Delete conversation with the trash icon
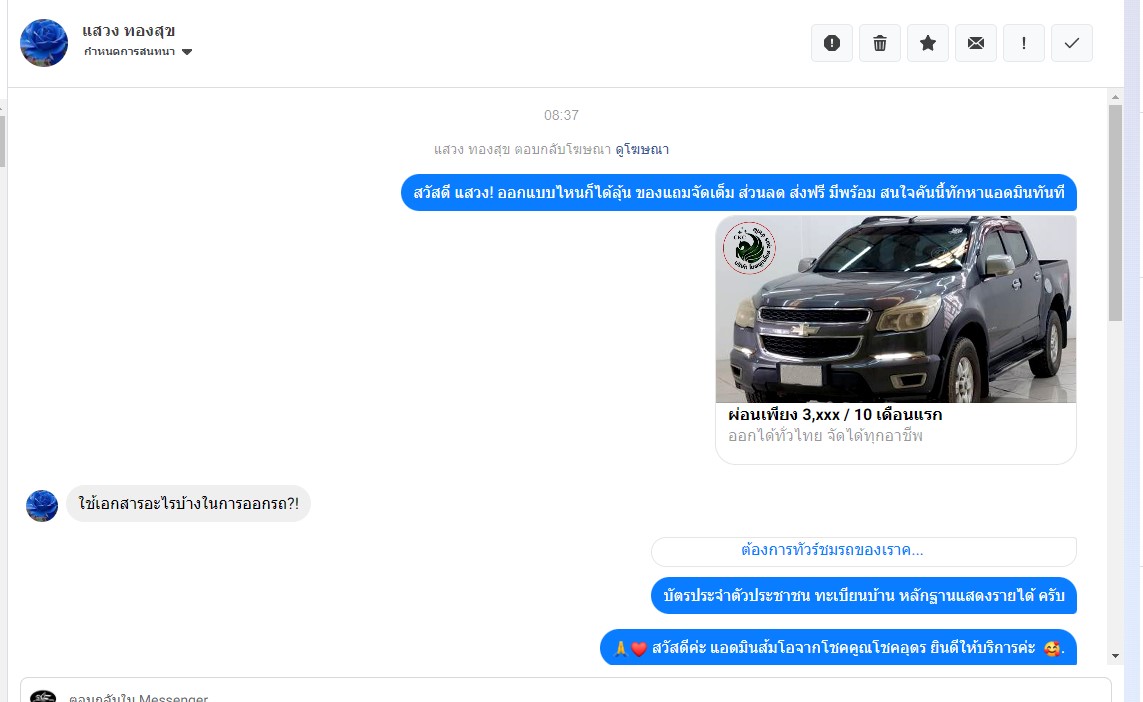Screen dimensions: 1143x702 pos(879,43)
